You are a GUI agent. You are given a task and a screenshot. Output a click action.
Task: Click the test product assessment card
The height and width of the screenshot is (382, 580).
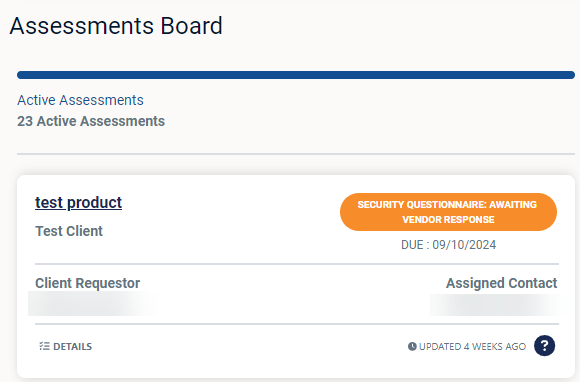tap(296, 276)
